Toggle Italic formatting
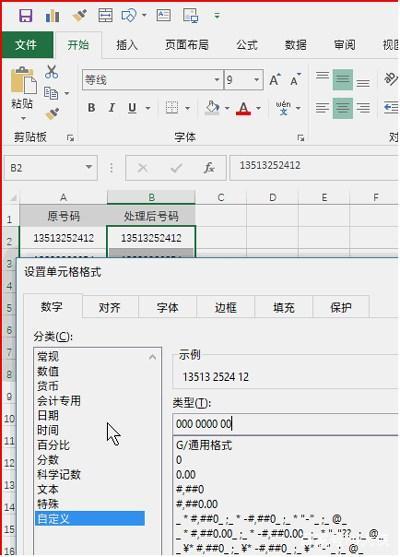The width and height of the screenshot is (400, 557). pos(112,108)
